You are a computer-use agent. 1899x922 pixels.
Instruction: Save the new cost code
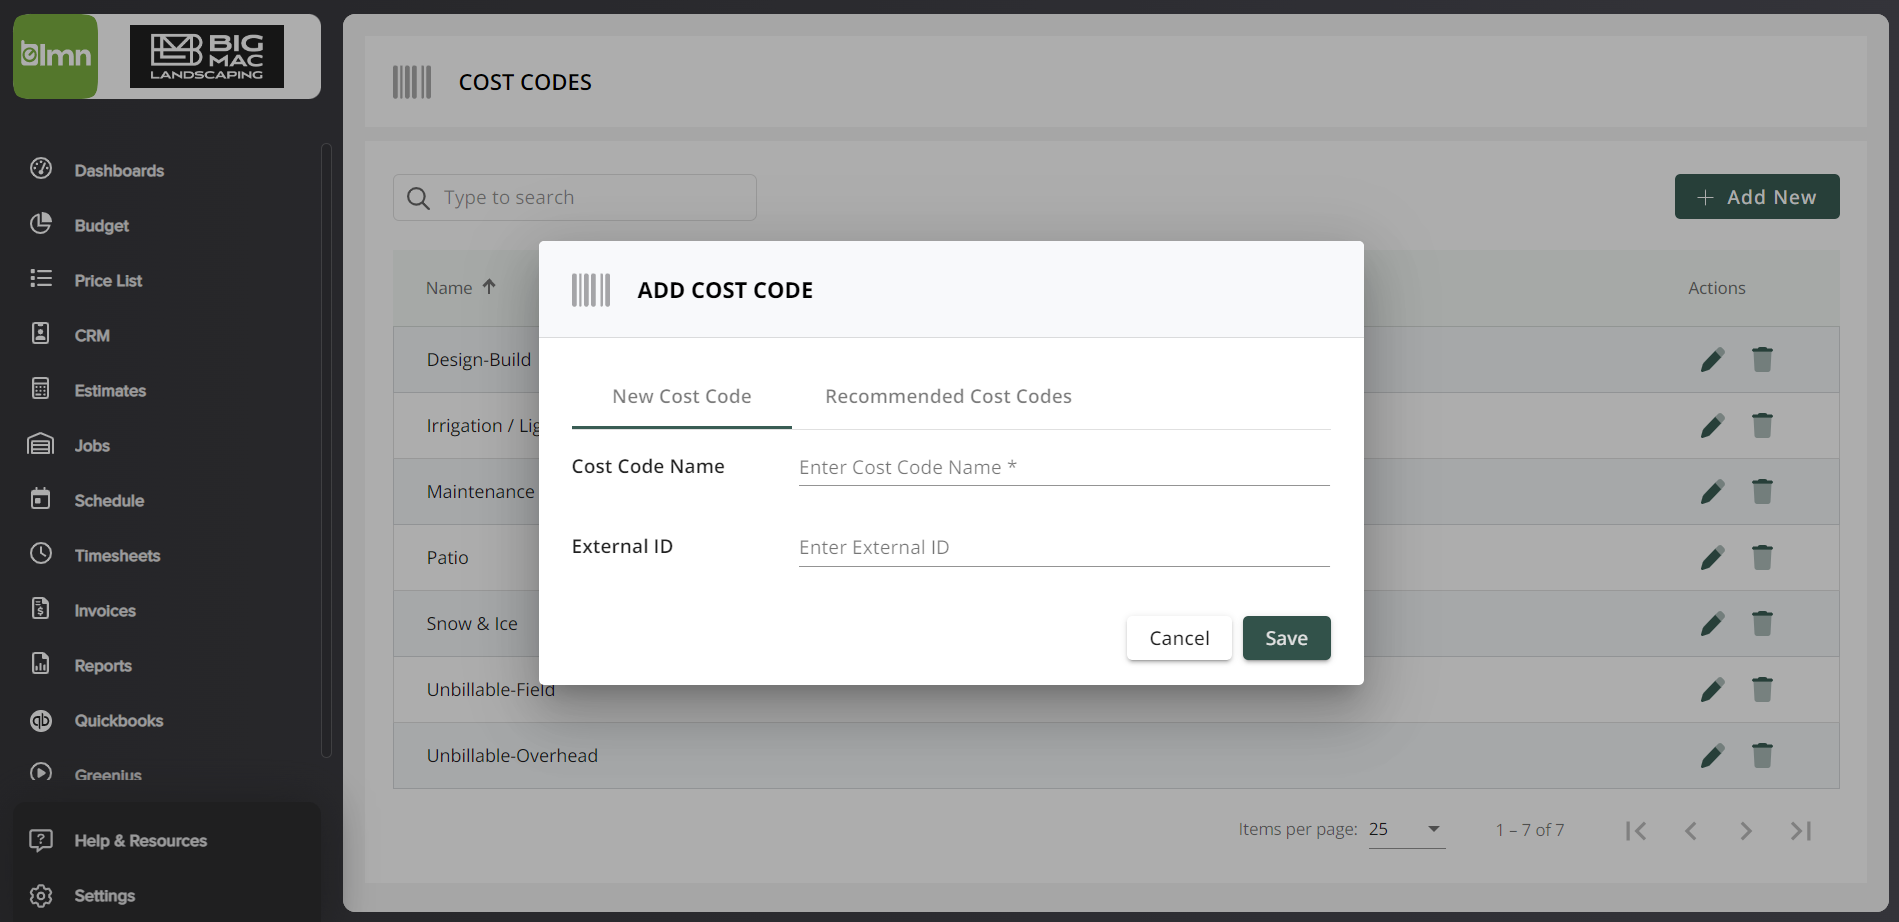1286,638
